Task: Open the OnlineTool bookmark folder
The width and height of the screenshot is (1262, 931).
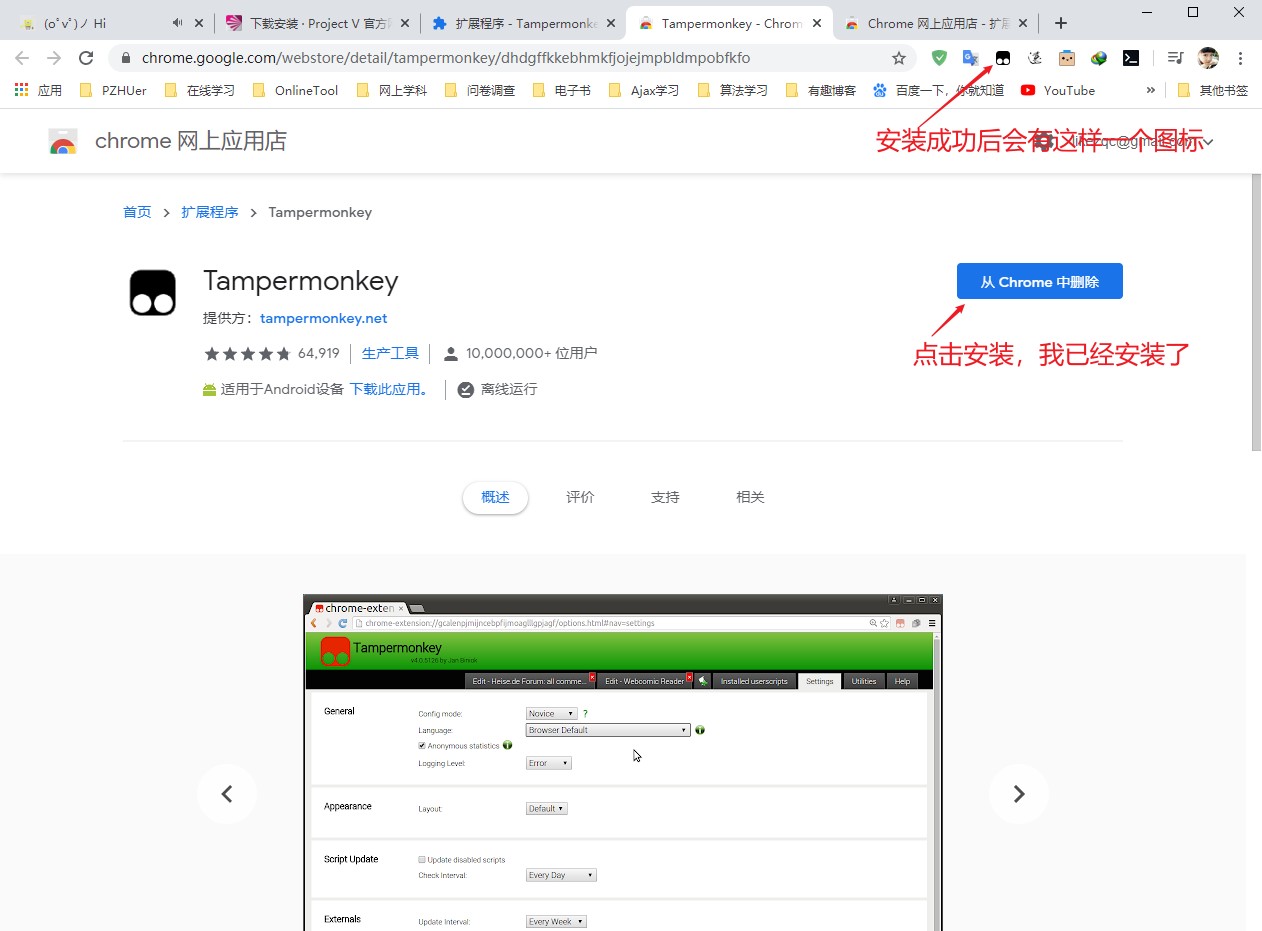Action: (295, 90)
